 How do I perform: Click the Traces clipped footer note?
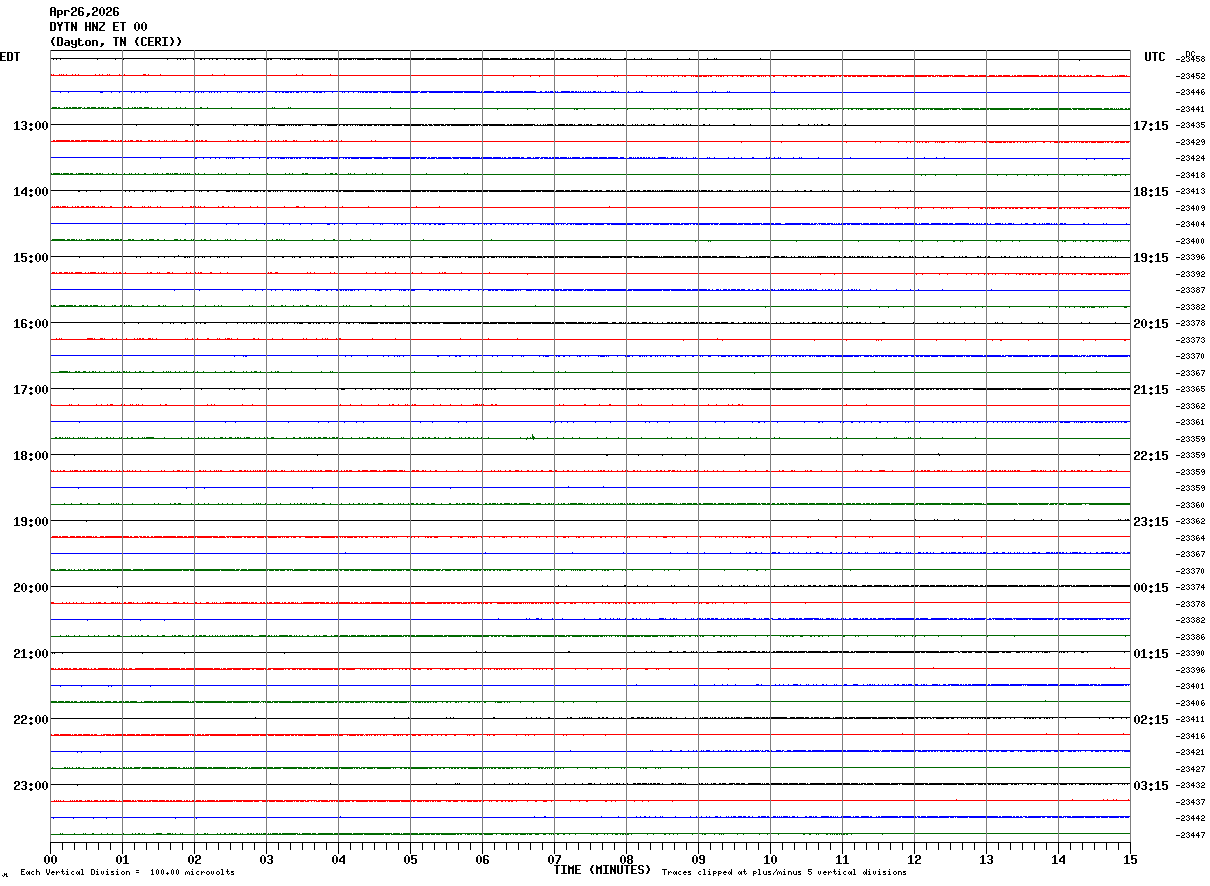click(x=784, y=872)
